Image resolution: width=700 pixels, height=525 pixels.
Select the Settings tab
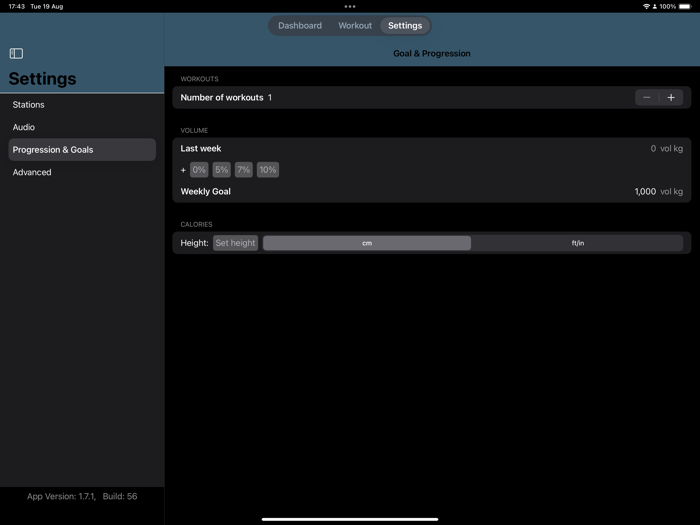(405, 25)
